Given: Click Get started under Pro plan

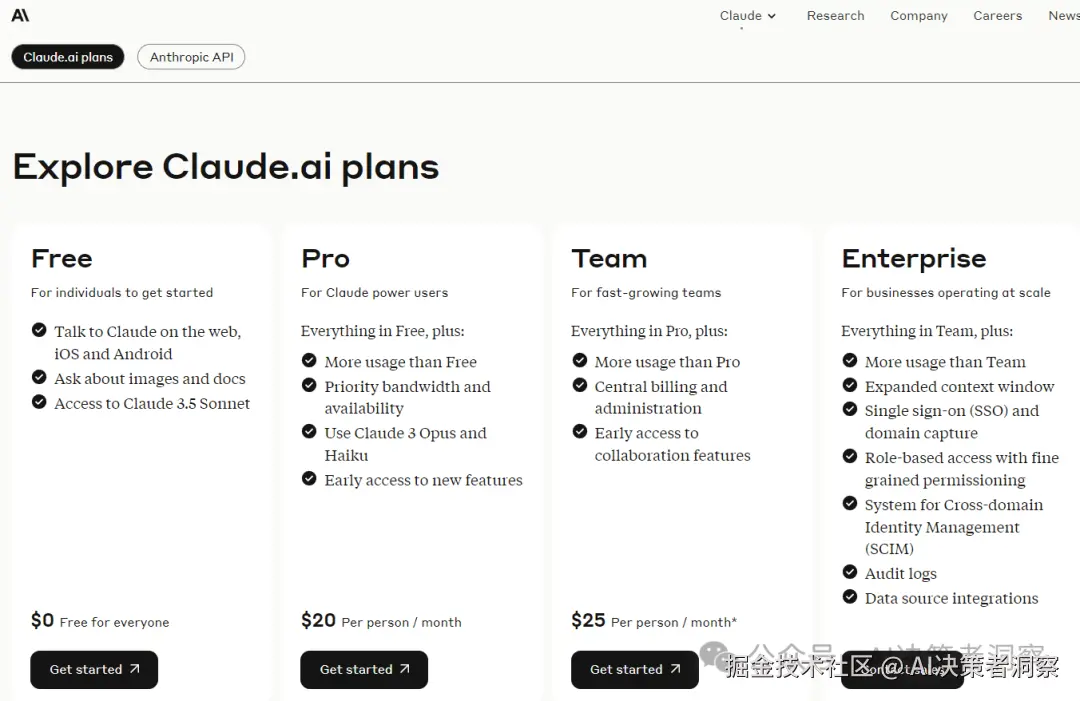Looking at the screenshot, I should 364,669.
